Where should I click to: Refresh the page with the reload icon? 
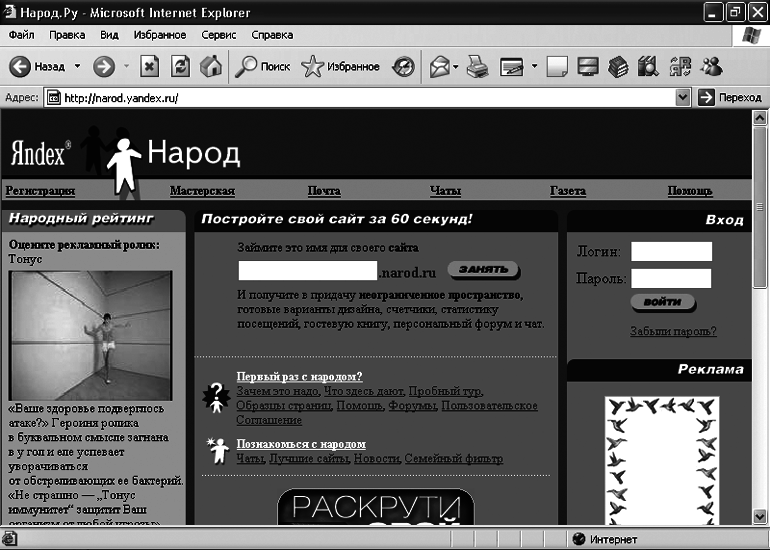(x=180, y=67)
